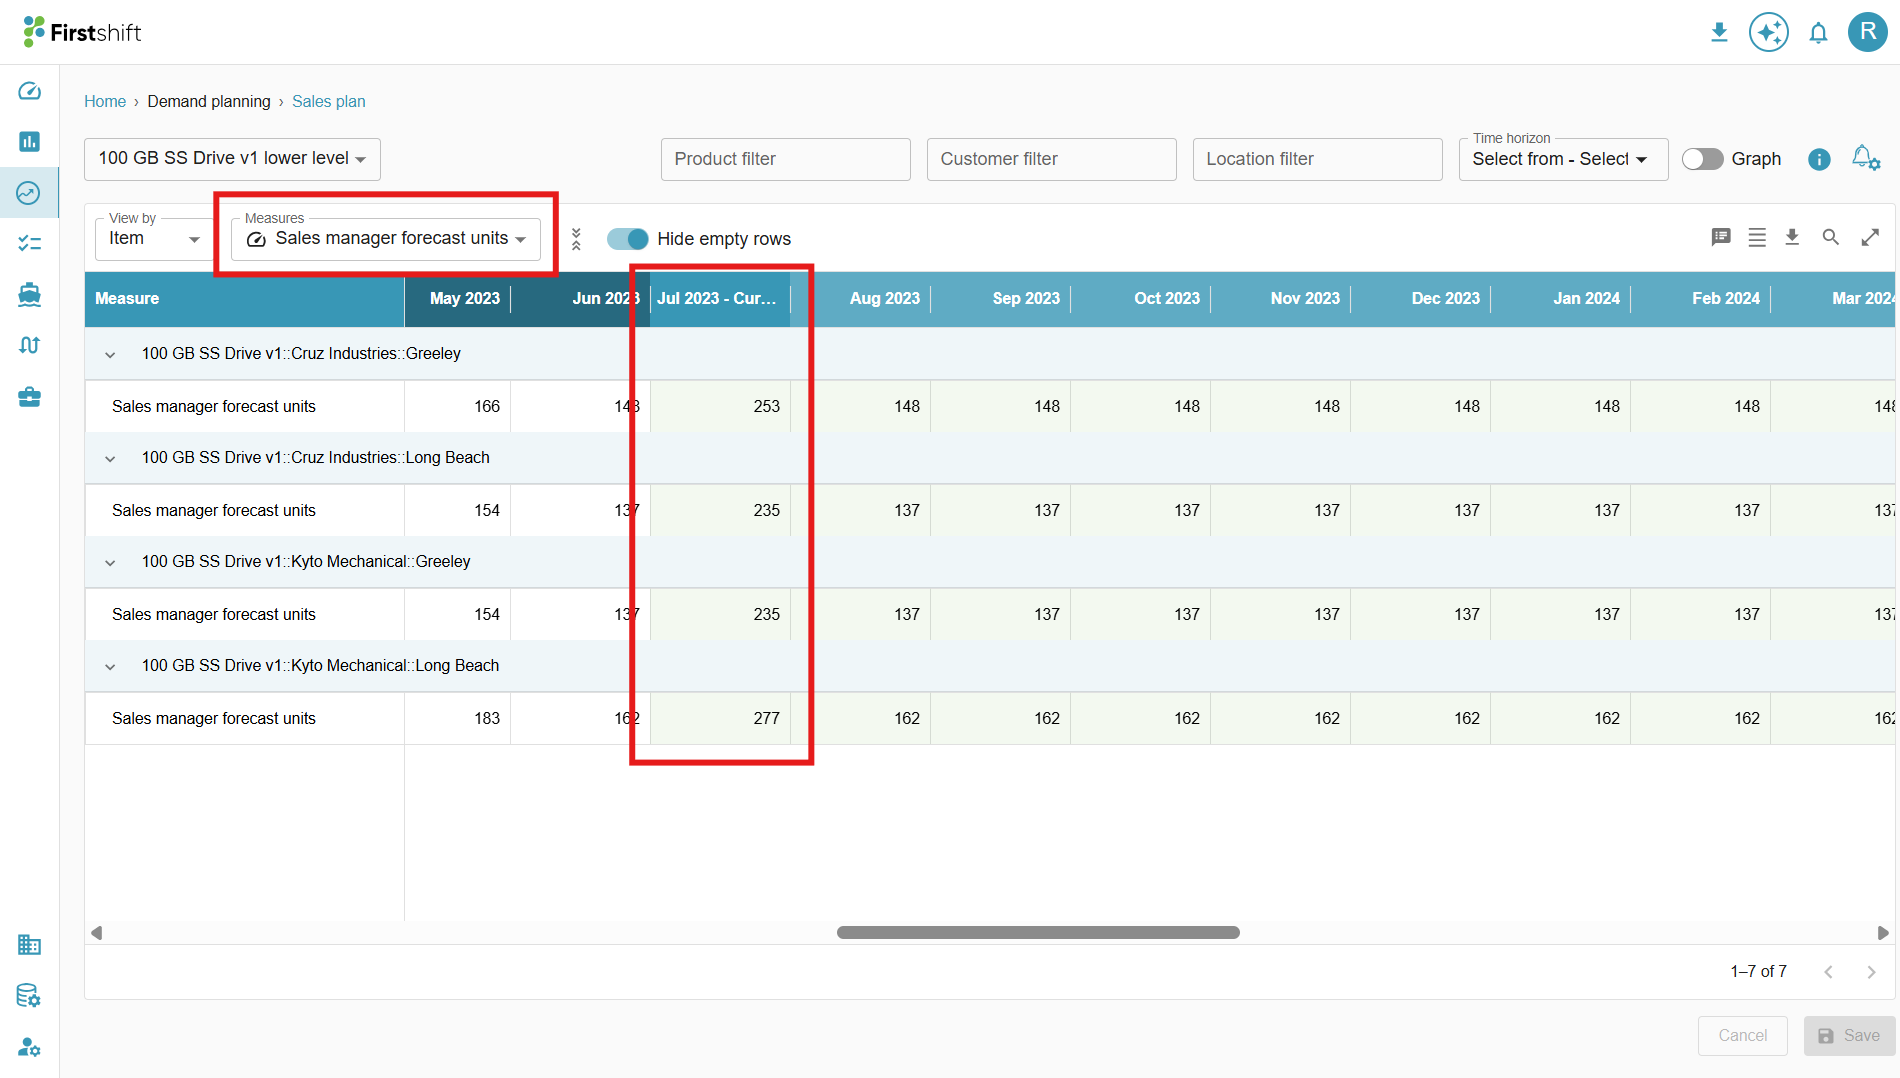Screen dimensions: 1900x1078
Task: Open the user settings sidebar icon
Action: pyautogui.click(x=29, y=1047)
